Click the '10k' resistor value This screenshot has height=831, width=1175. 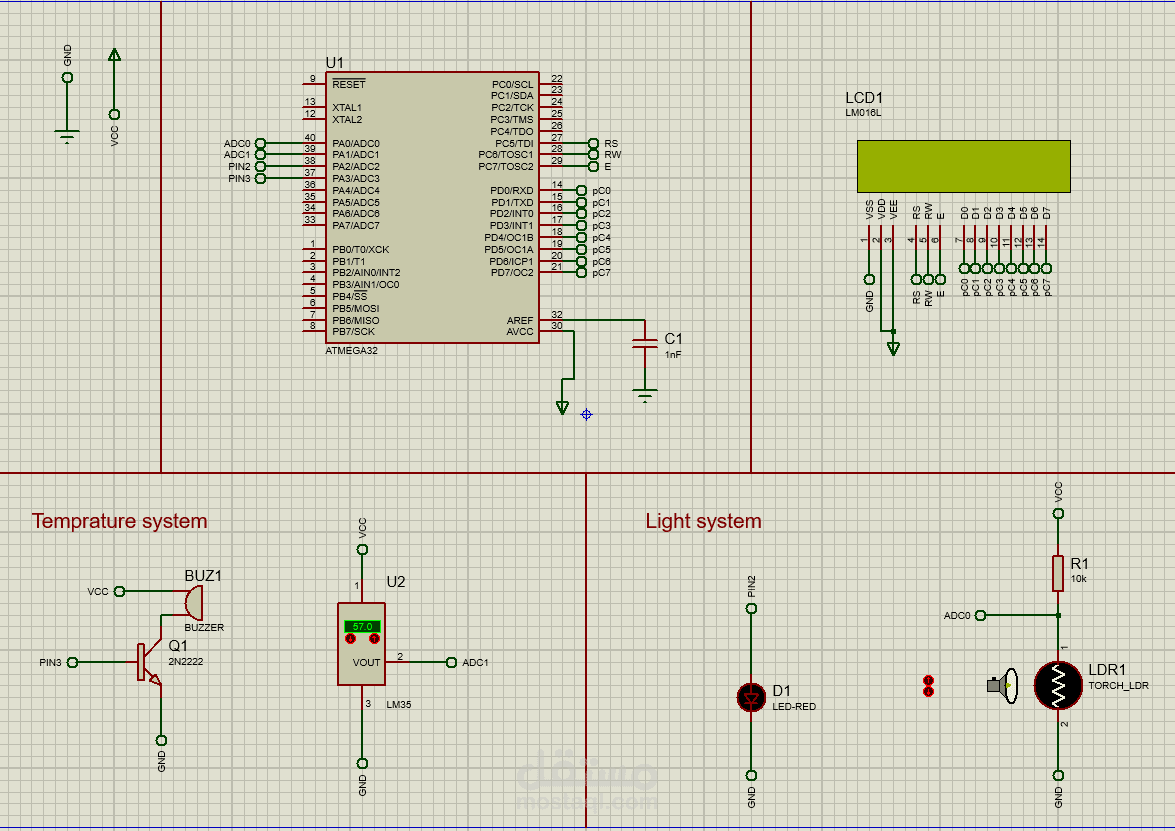(1078, 579)
